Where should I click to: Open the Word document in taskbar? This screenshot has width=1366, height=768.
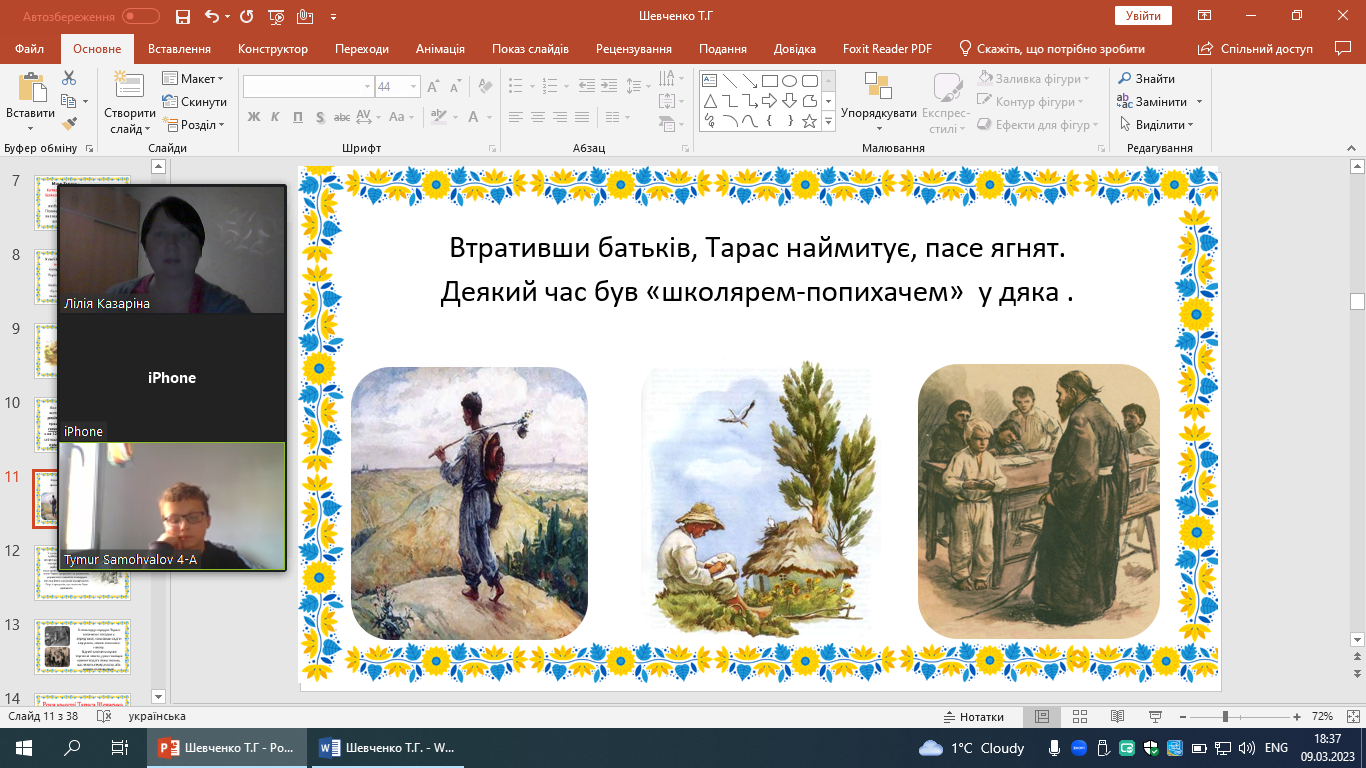(389, 748)
